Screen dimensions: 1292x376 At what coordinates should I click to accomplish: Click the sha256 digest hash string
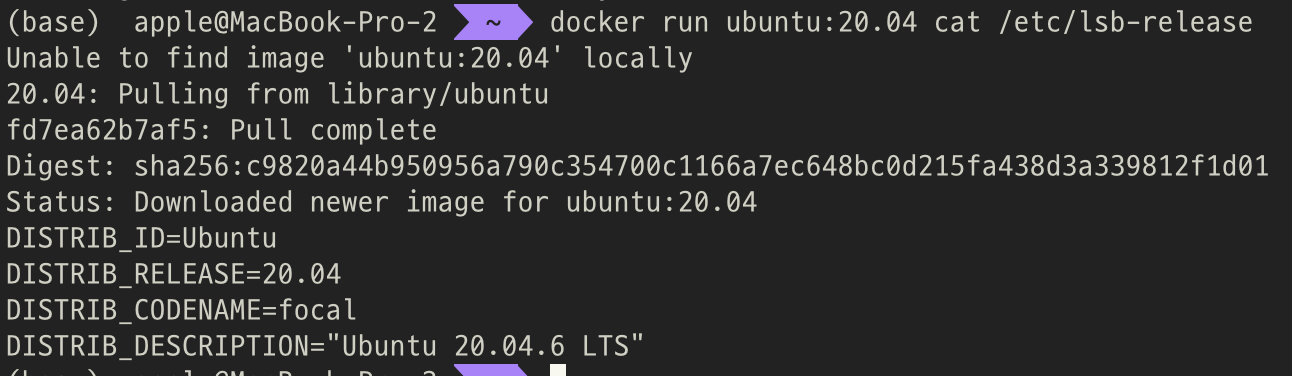pos(701,166)
